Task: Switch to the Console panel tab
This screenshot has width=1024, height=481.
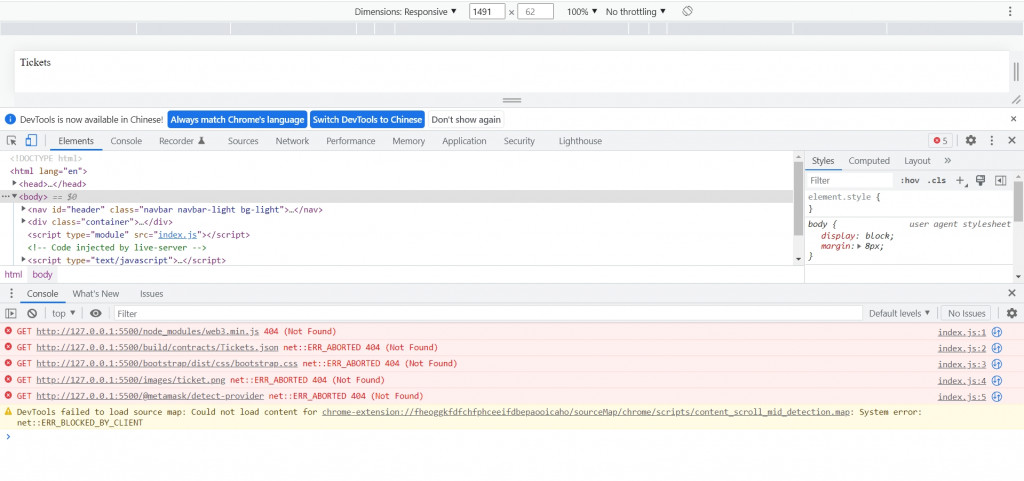Action: click(x=126, y=141)
